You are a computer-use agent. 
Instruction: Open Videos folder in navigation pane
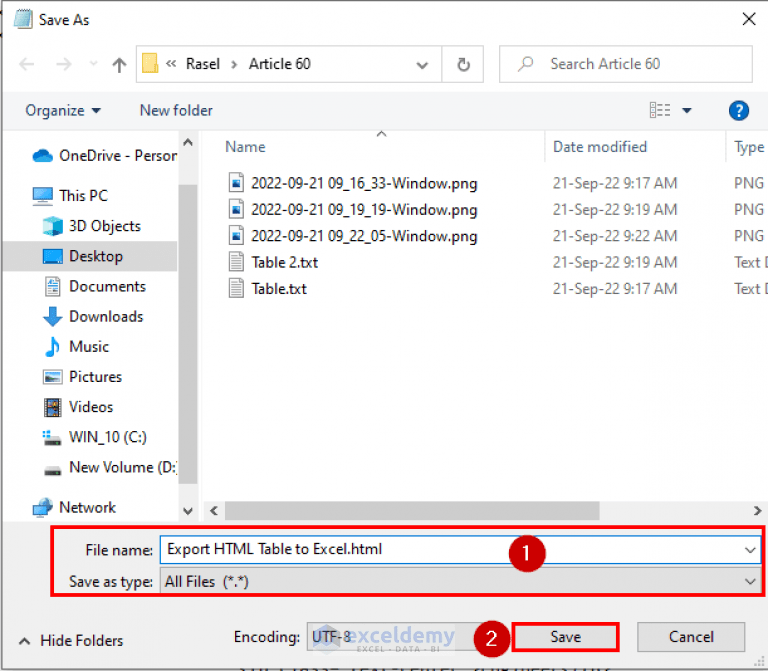coord(78,407)
